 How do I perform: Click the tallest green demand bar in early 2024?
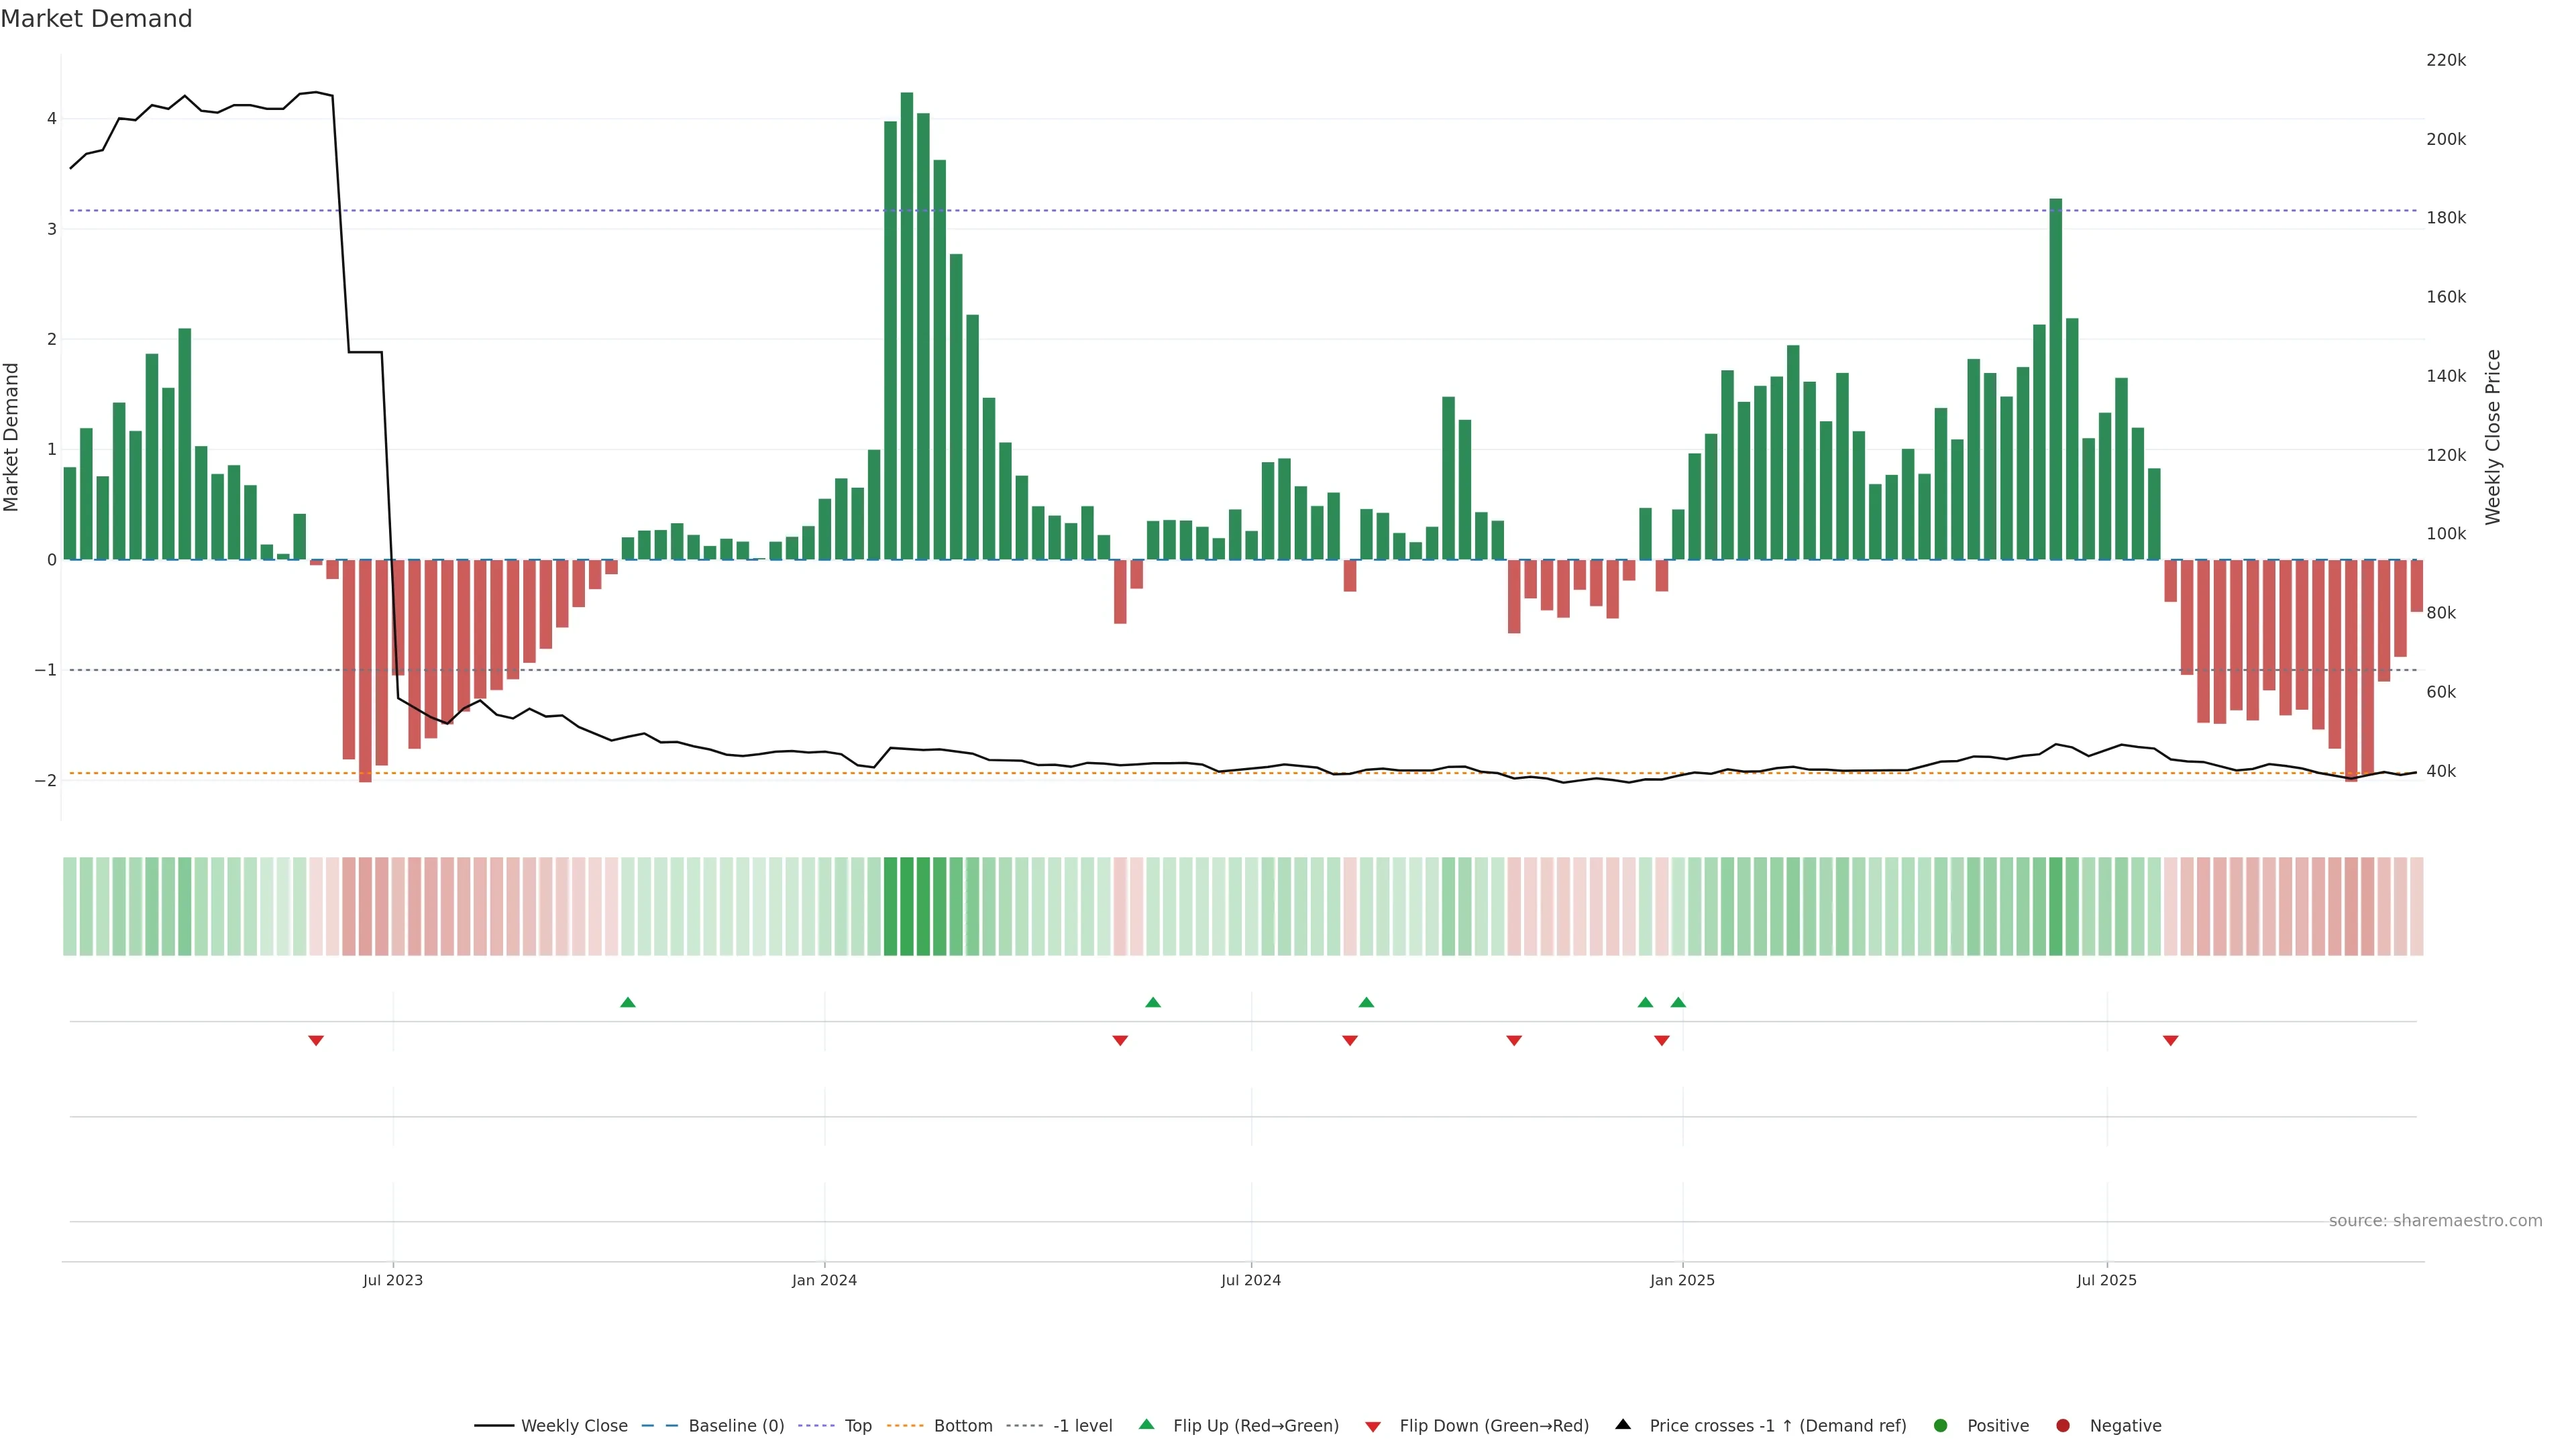point(907,325)
